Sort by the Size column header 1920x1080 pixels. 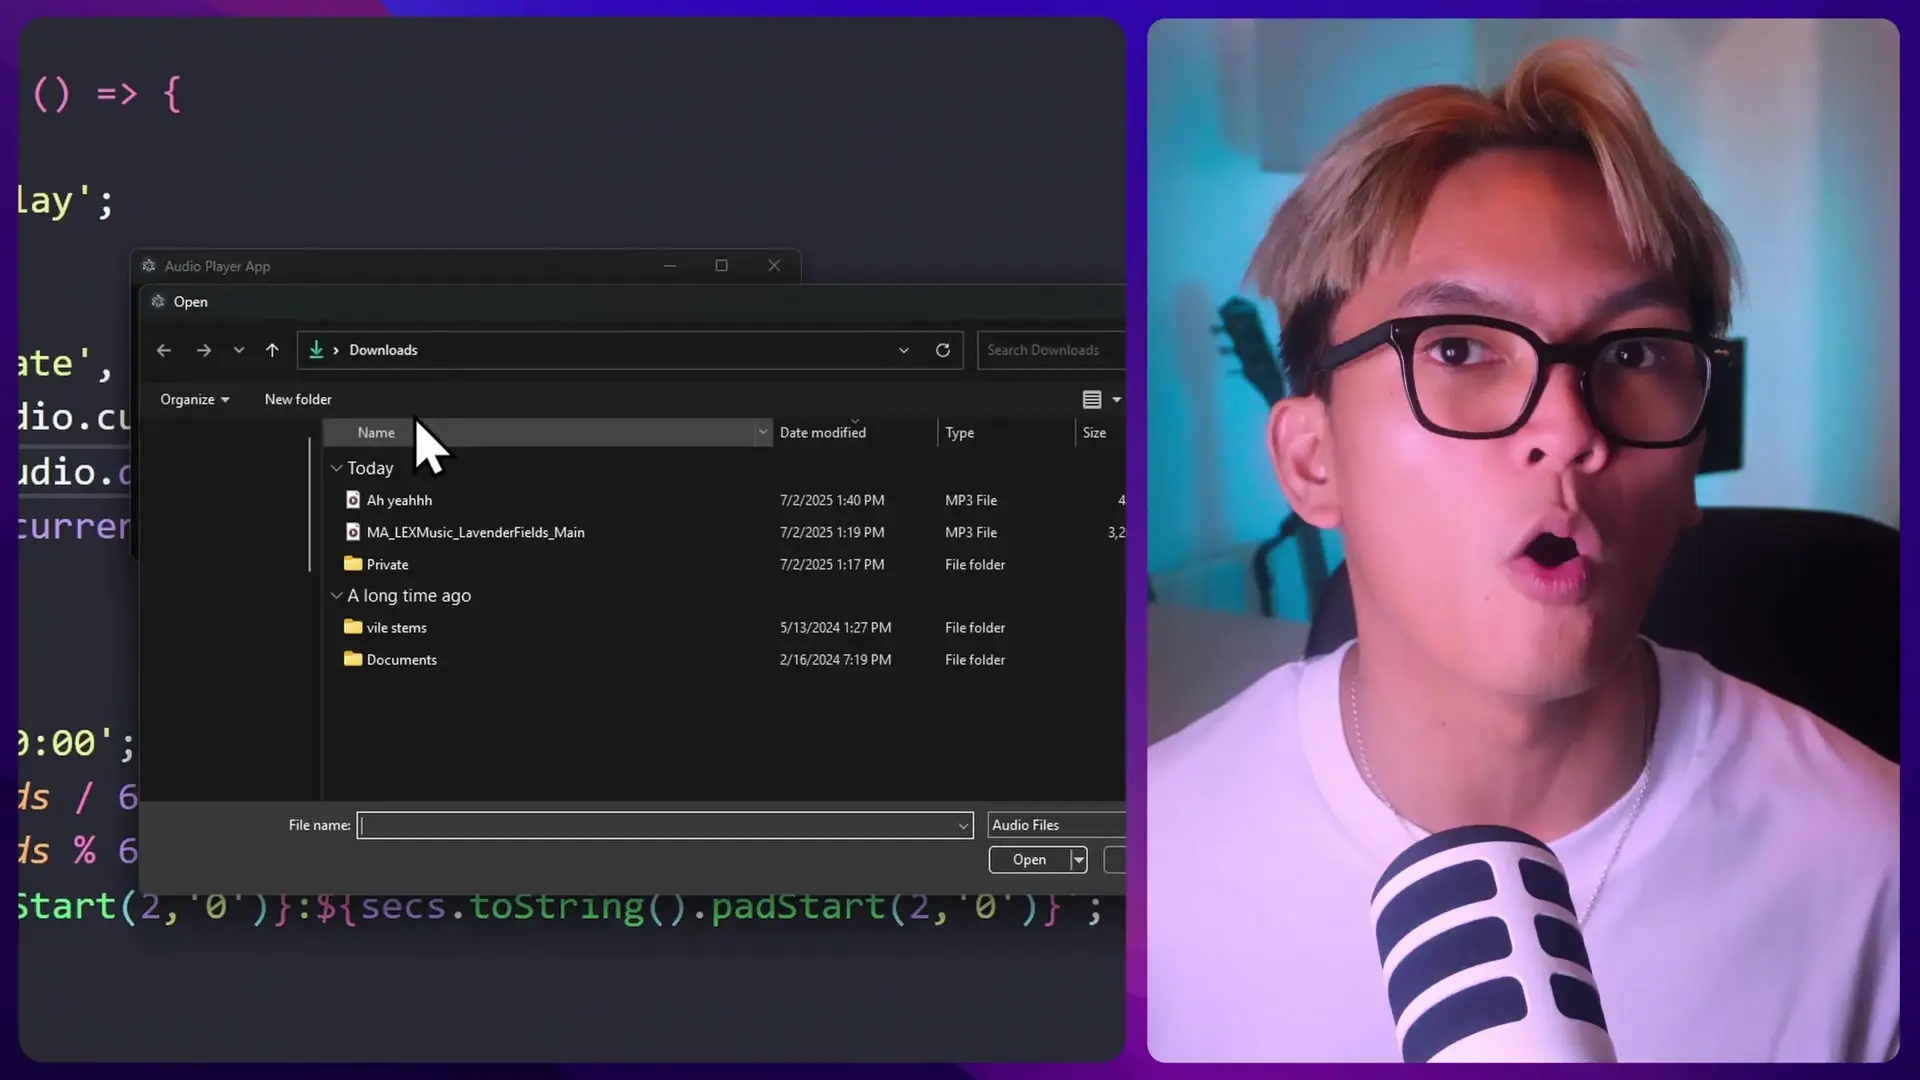click(1095, 433)
